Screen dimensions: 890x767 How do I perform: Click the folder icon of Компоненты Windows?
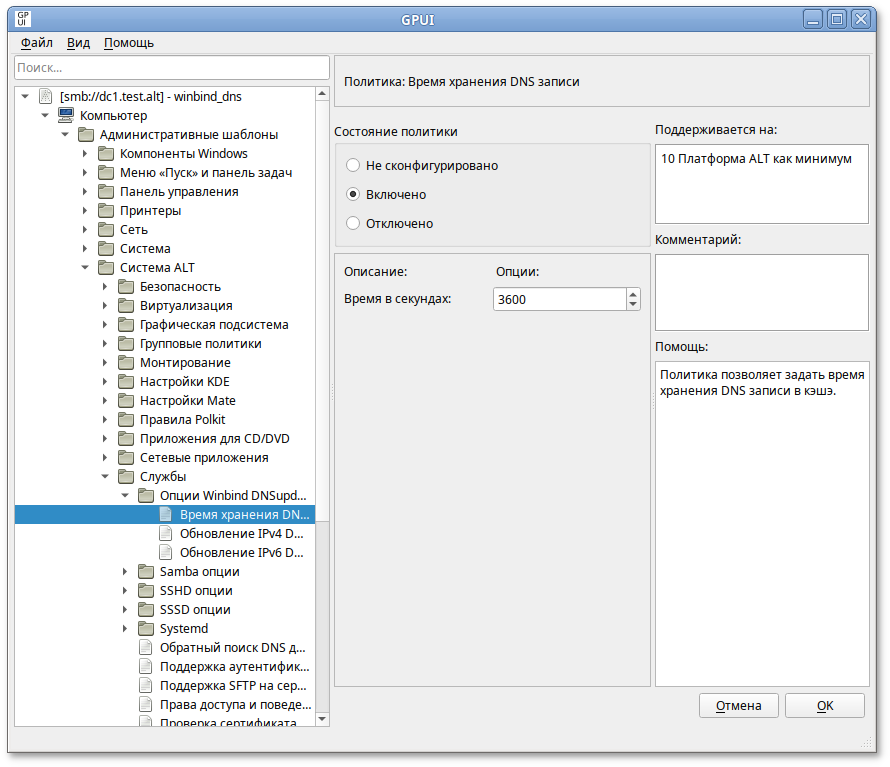click(105, 154)
